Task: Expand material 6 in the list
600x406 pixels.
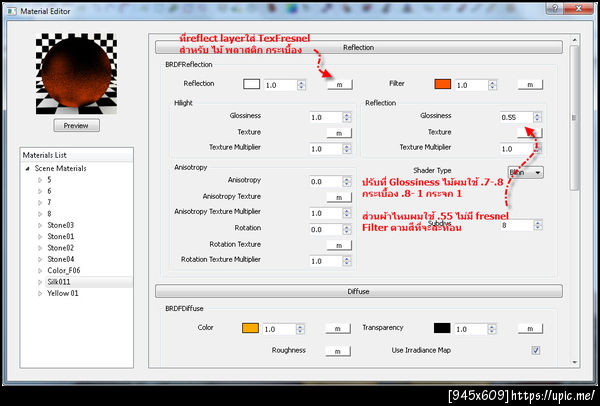Action: click(x=40, y=191)
